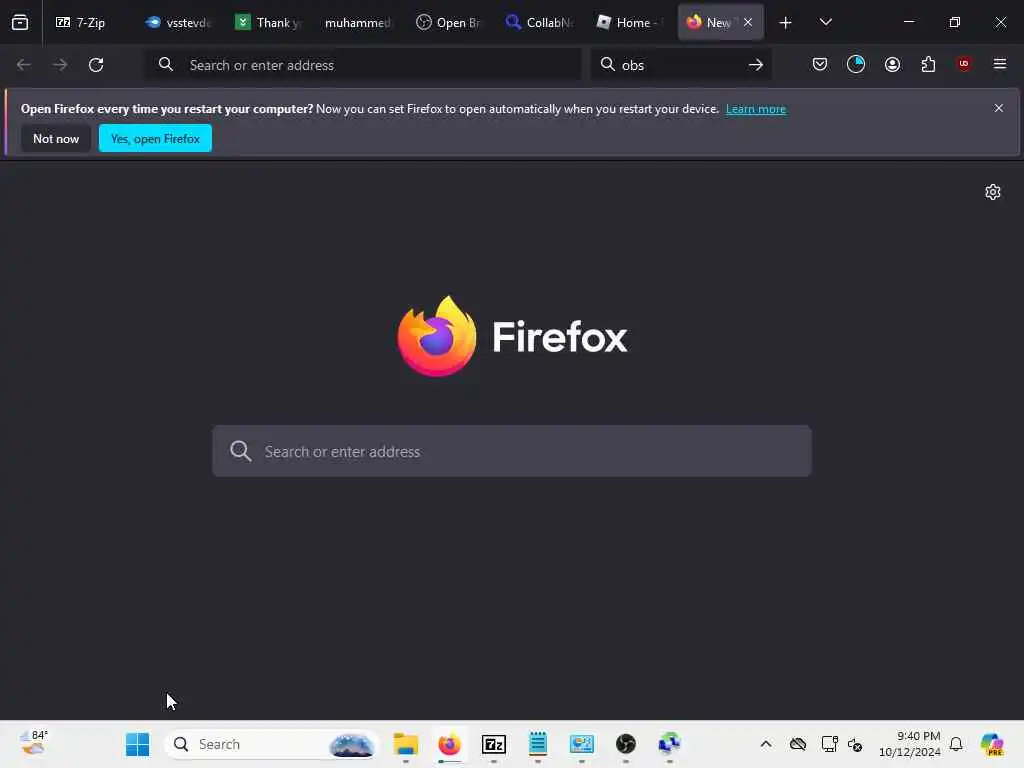The width and height of the screenshot is (1024, 768).
Task: Open the Windows Start menu
Action: (137, 744)
